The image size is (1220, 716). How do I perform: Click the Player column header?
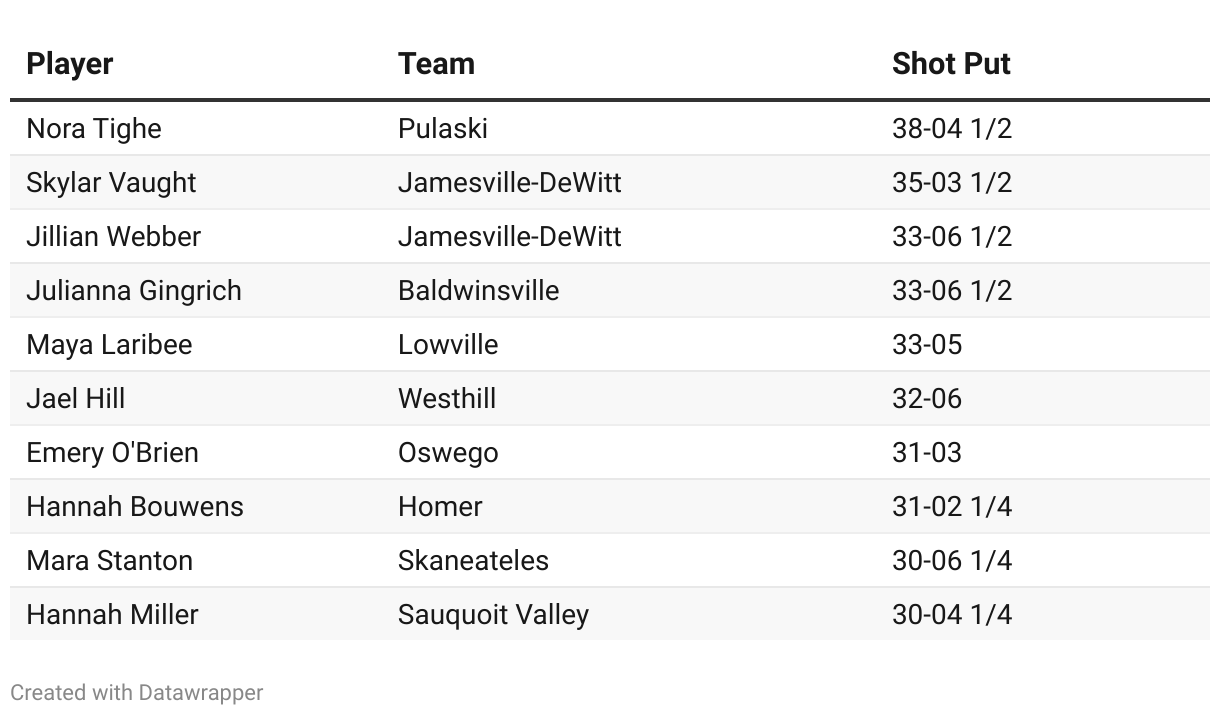(x=69, y=64)
